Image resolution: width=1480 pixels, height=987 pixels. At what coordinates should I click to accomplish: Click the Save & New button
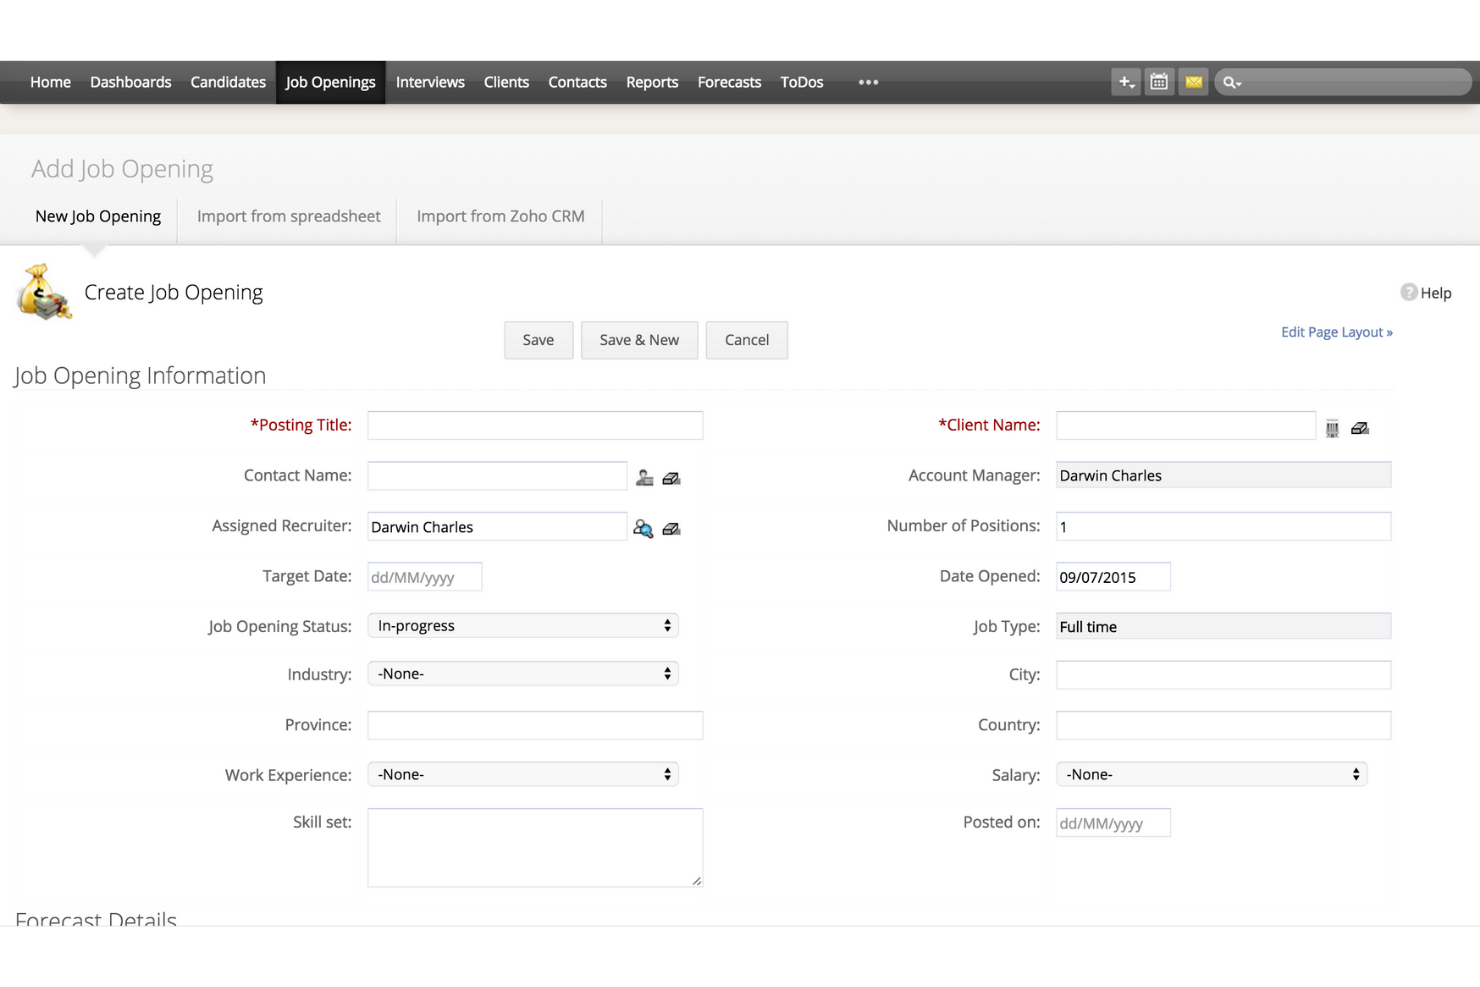coord(639,339)
